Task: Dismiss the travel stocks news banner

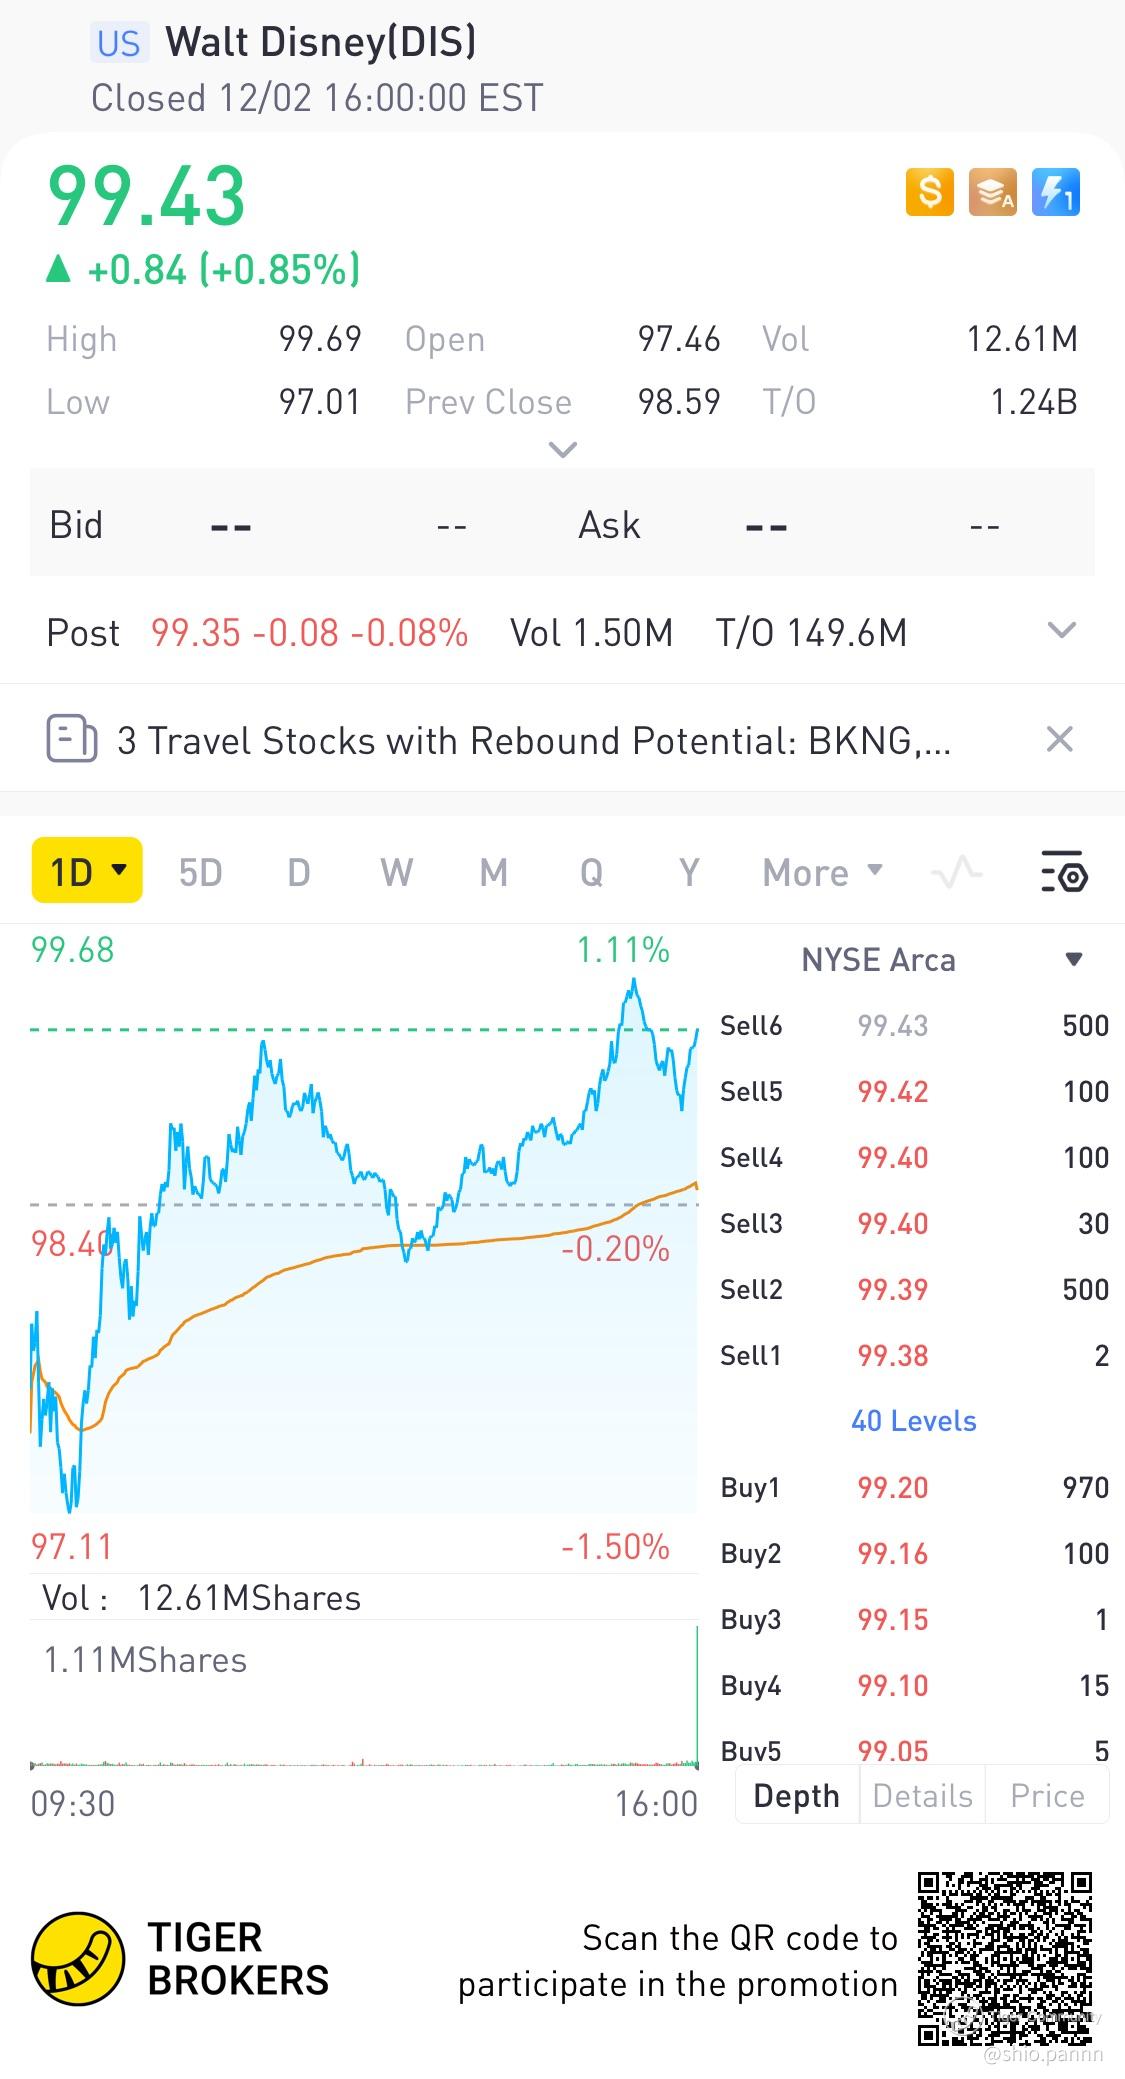Action: pos(1059,740)
